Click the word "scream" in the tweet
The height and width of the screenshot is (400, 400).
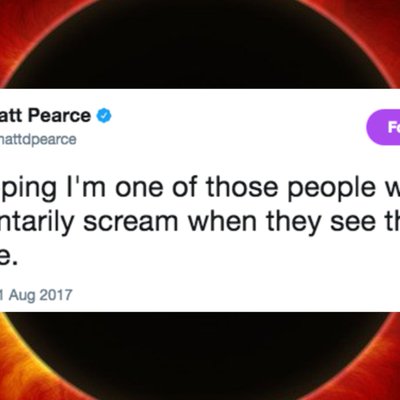click(131, 222)
